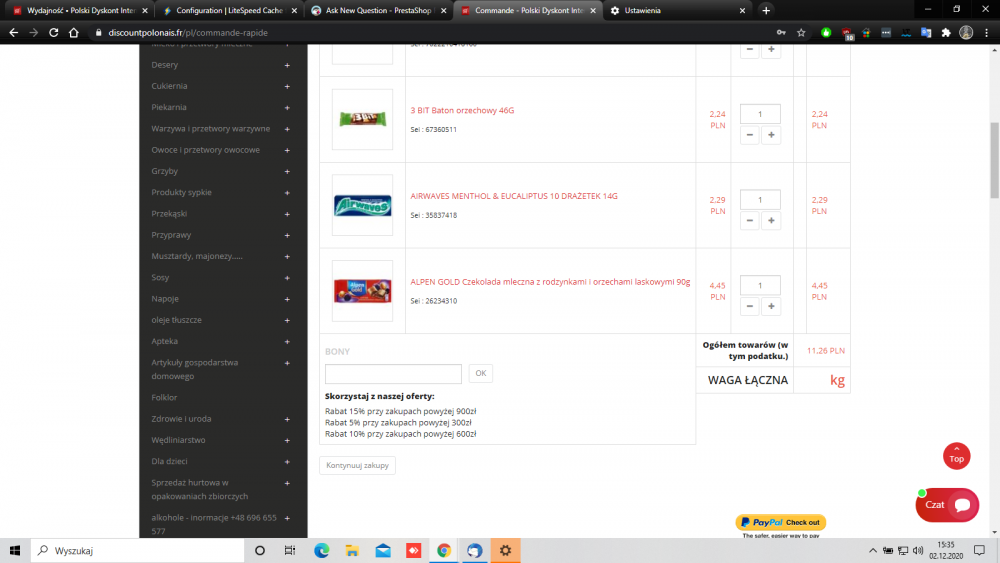The image size is (1000, 563).
Task: Switch to Chrome on the taskbar
Action: point(444,550)
